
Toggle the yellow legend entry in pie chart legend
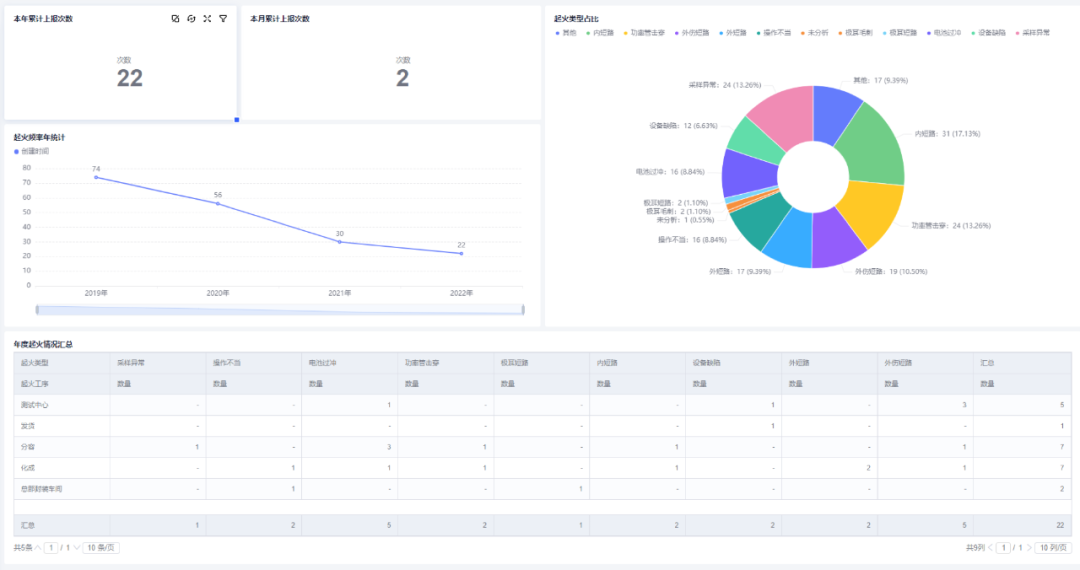(x=644, y=33)
